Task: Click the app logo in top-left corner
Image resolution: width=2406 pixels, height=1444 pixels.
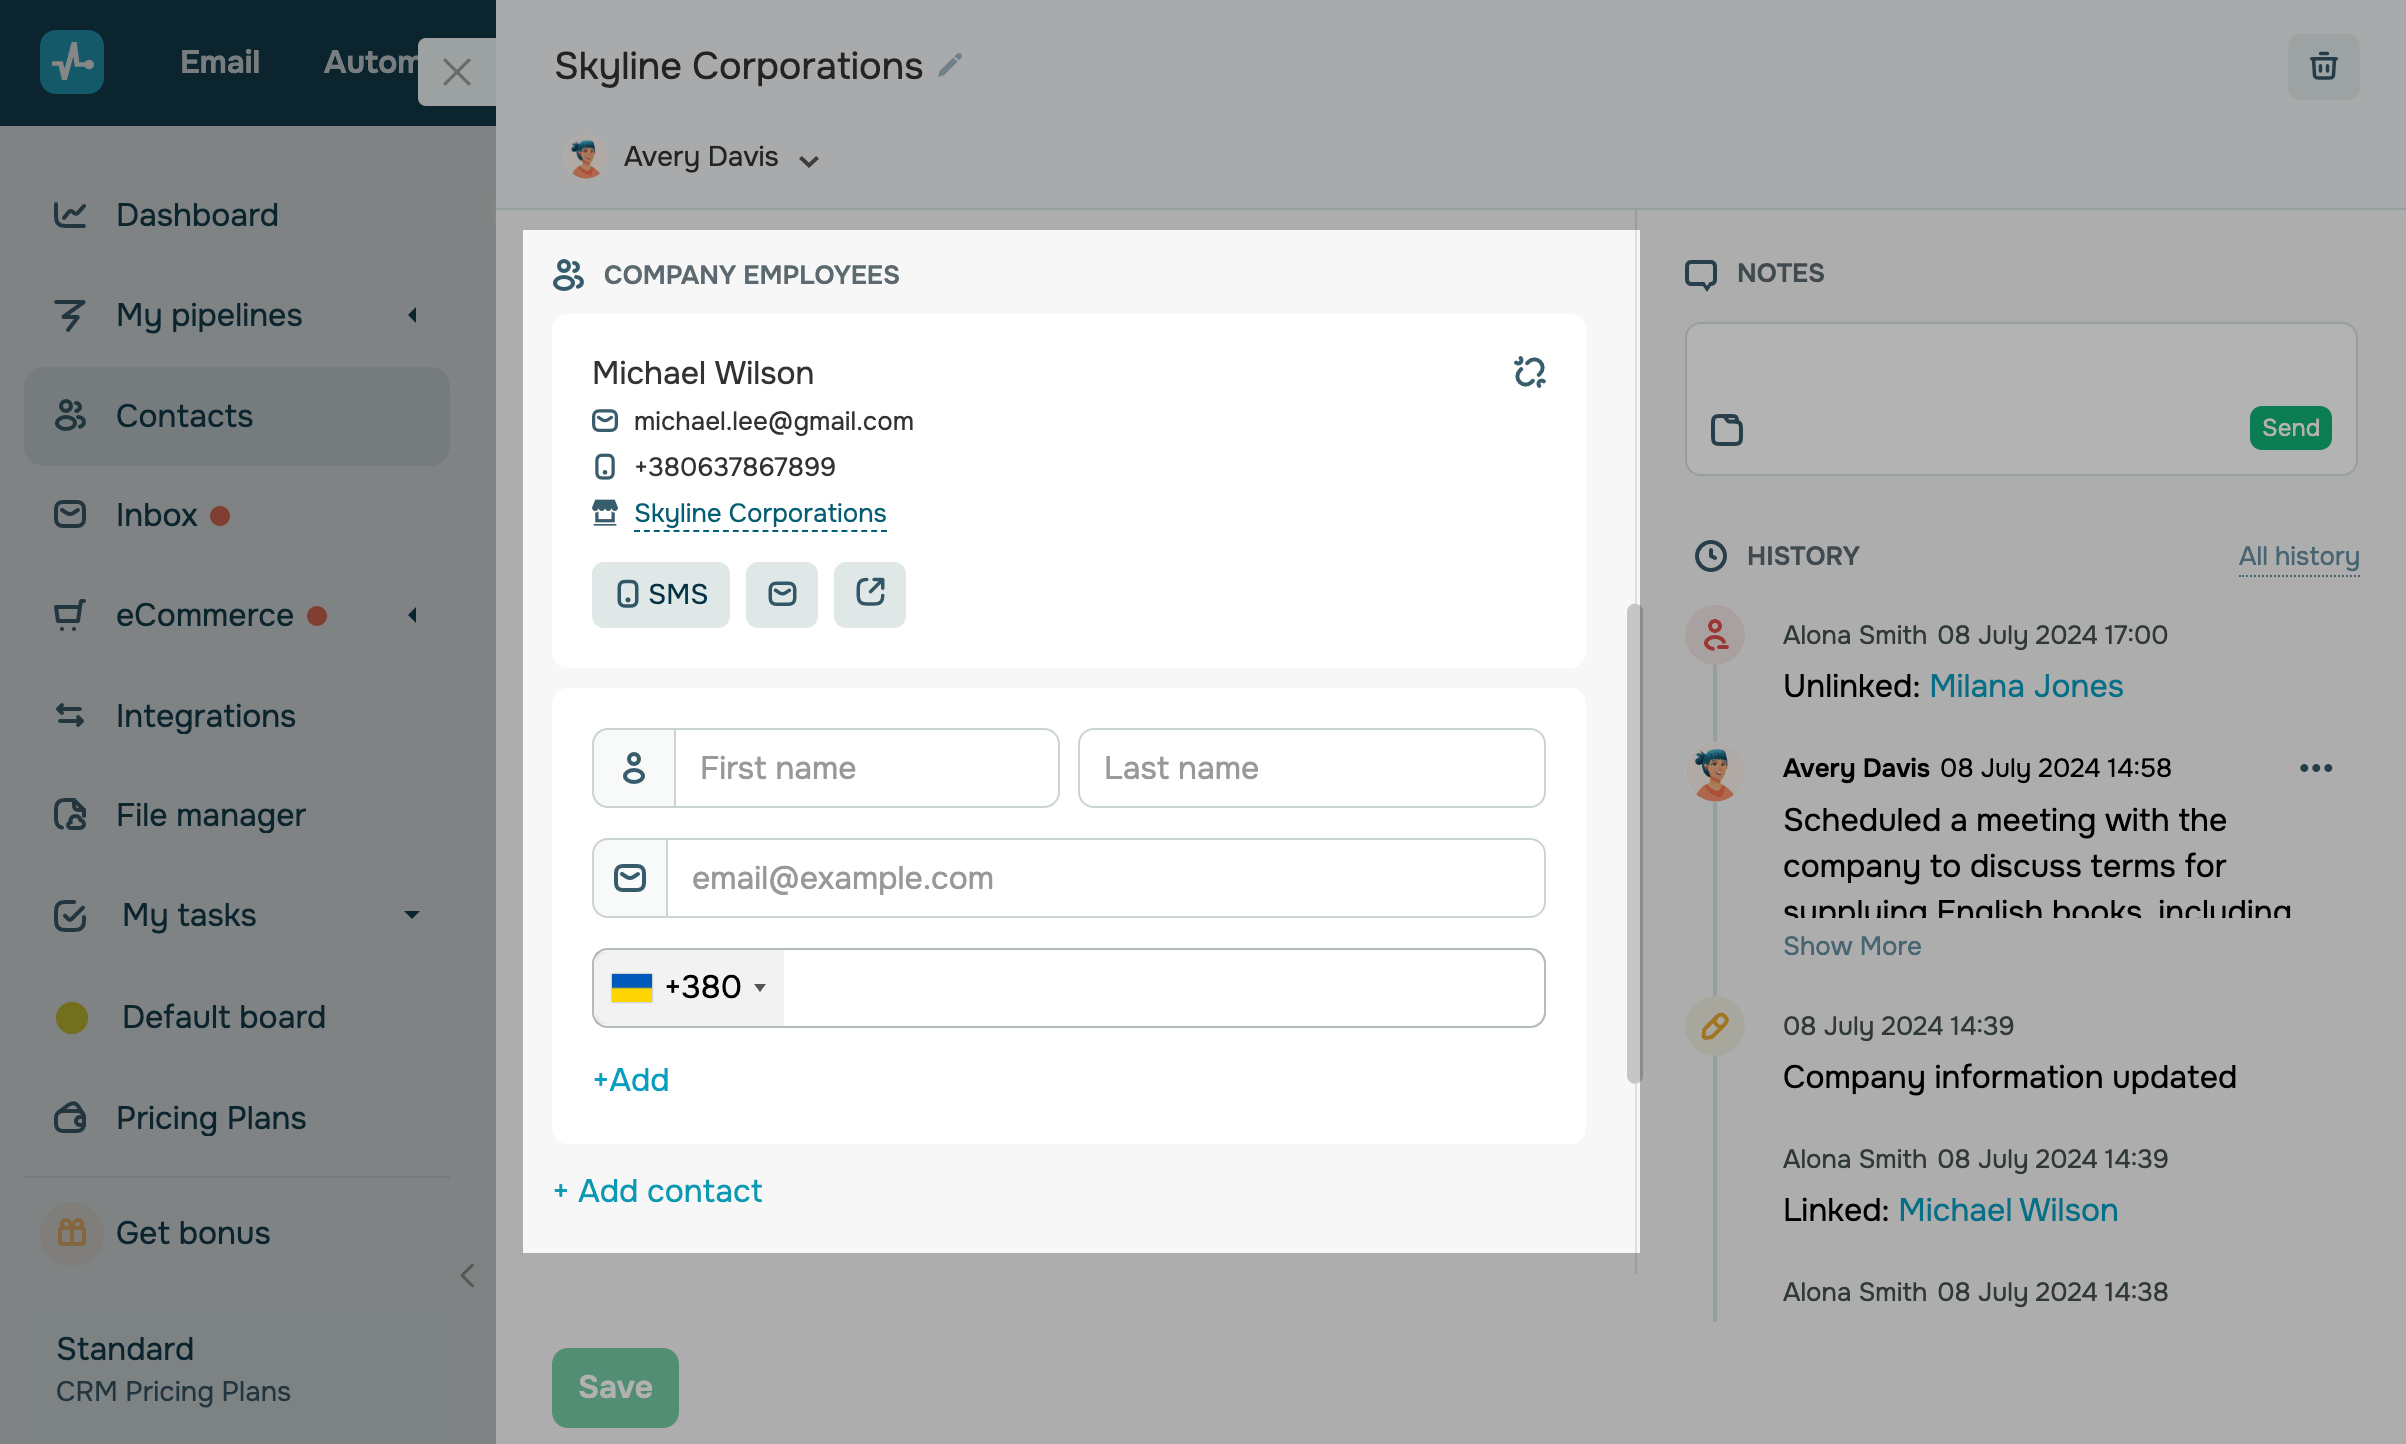Action: pyautogui.click(x=72, y=62)
